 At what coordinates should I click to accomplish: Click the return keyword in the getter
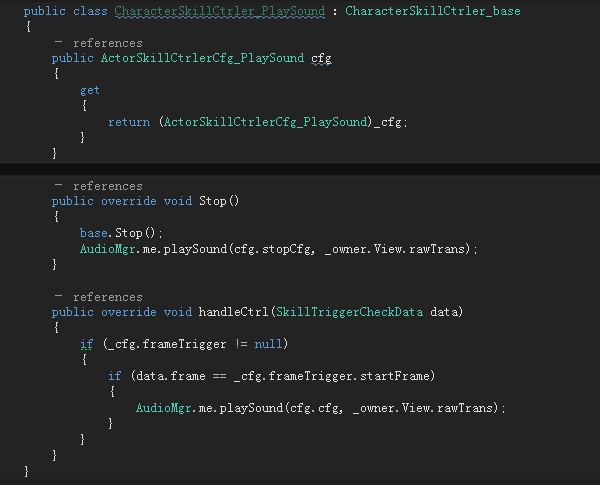click(128, 122)
